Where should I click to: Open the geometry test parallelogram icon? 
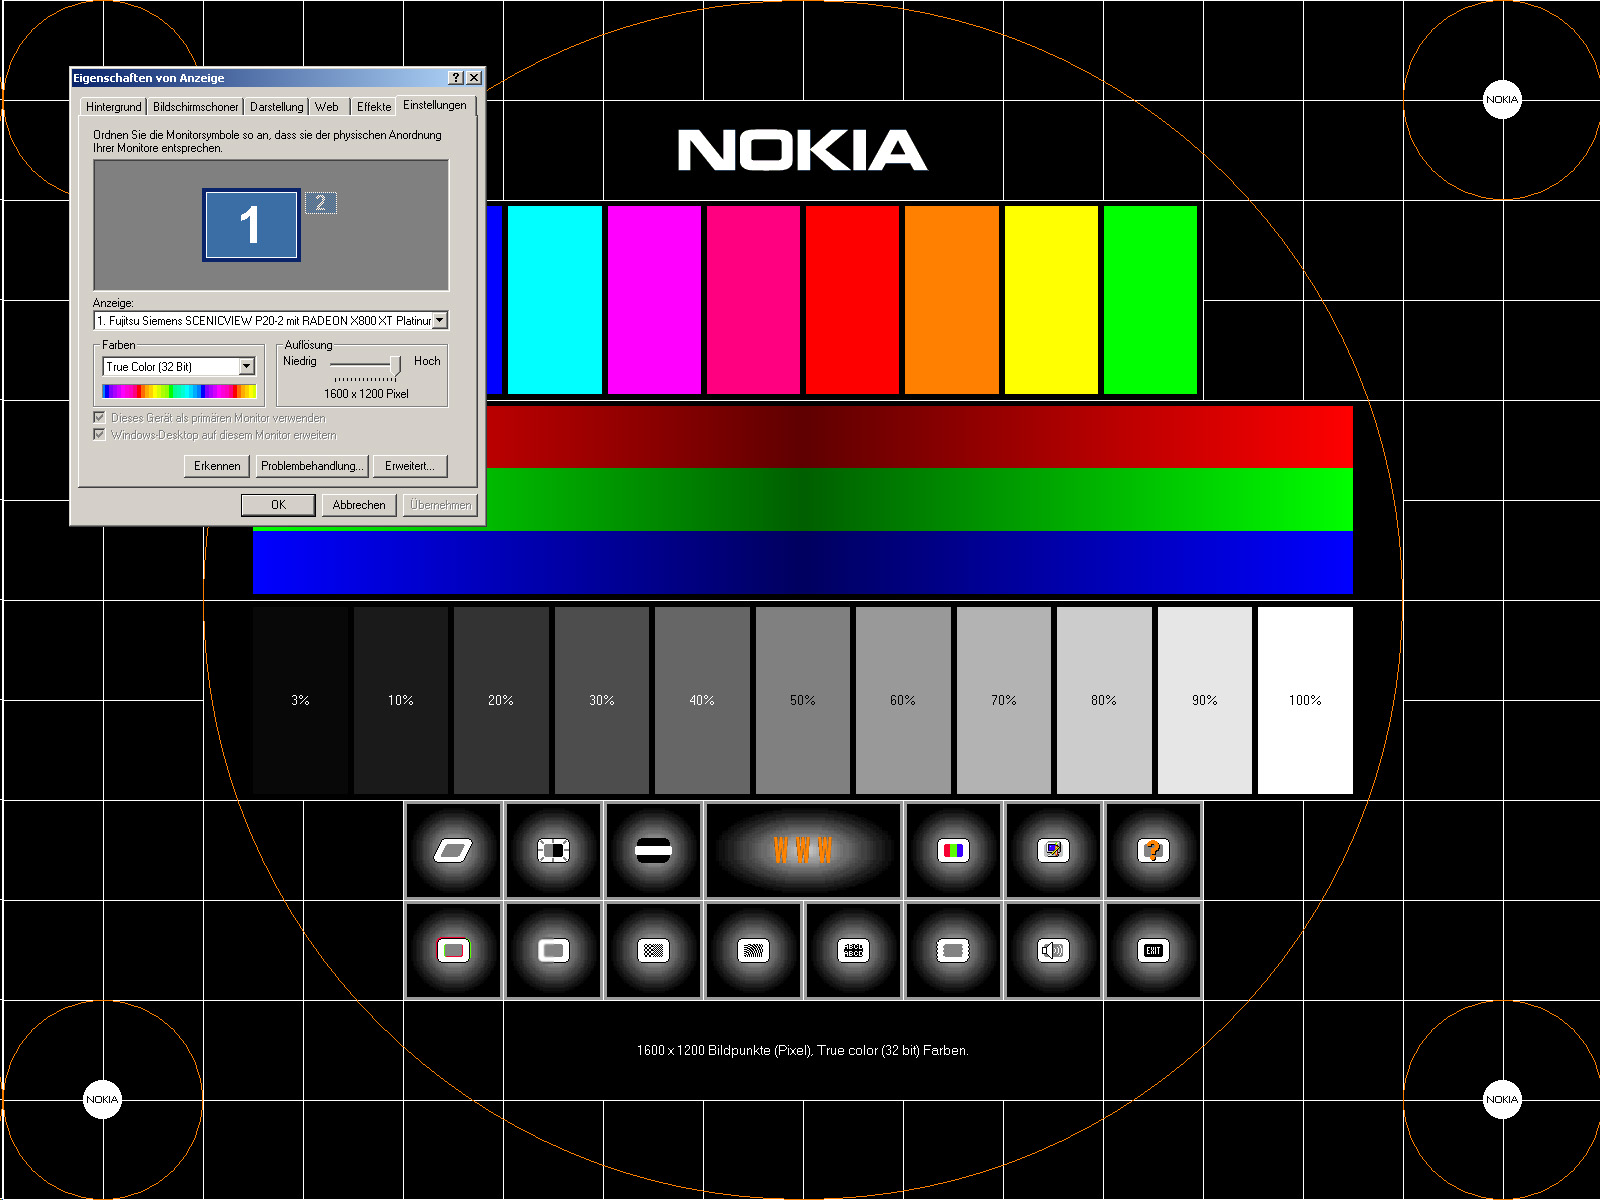[453, 851]
